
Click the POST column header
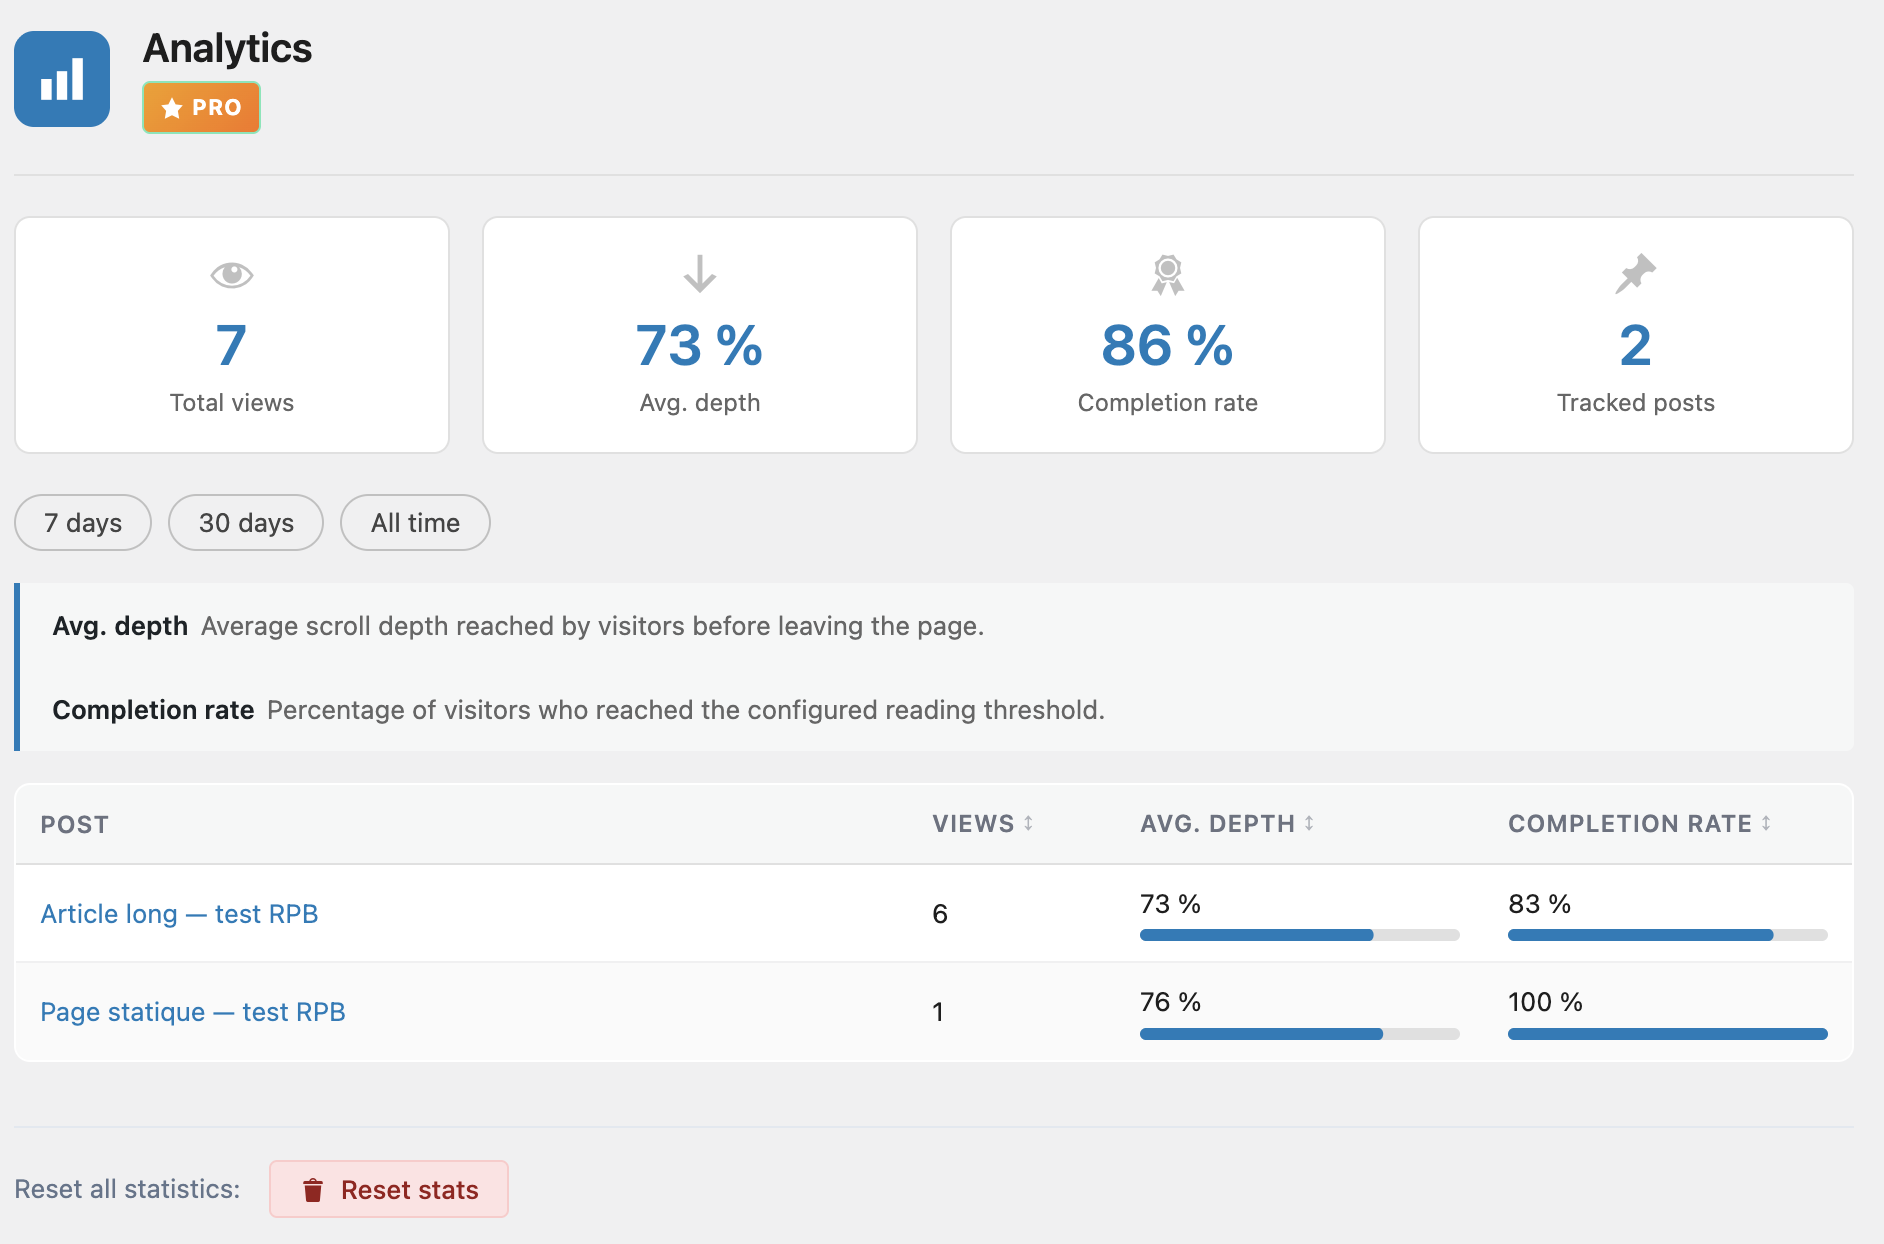coord(75,824)
